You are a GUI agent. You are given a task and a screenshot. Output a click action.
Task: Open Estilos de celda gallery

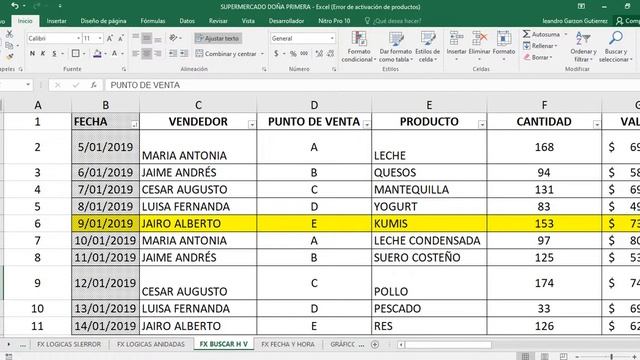pos(427,47)
